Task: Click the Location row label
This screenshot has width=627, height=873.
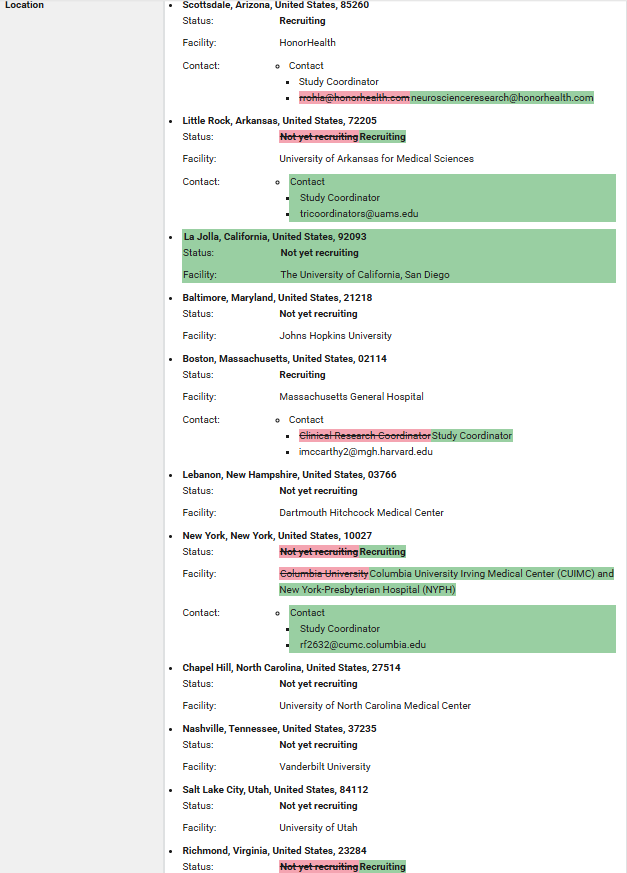Action: pos(25,5)
